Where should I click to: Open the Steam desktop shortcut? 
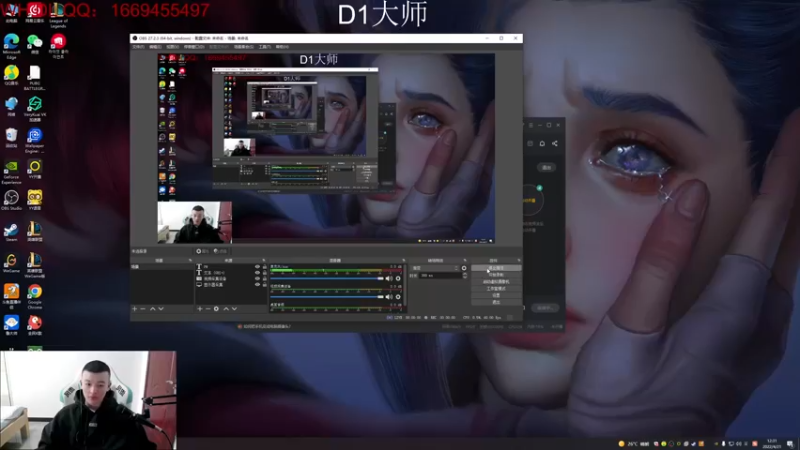coord(11,232)
